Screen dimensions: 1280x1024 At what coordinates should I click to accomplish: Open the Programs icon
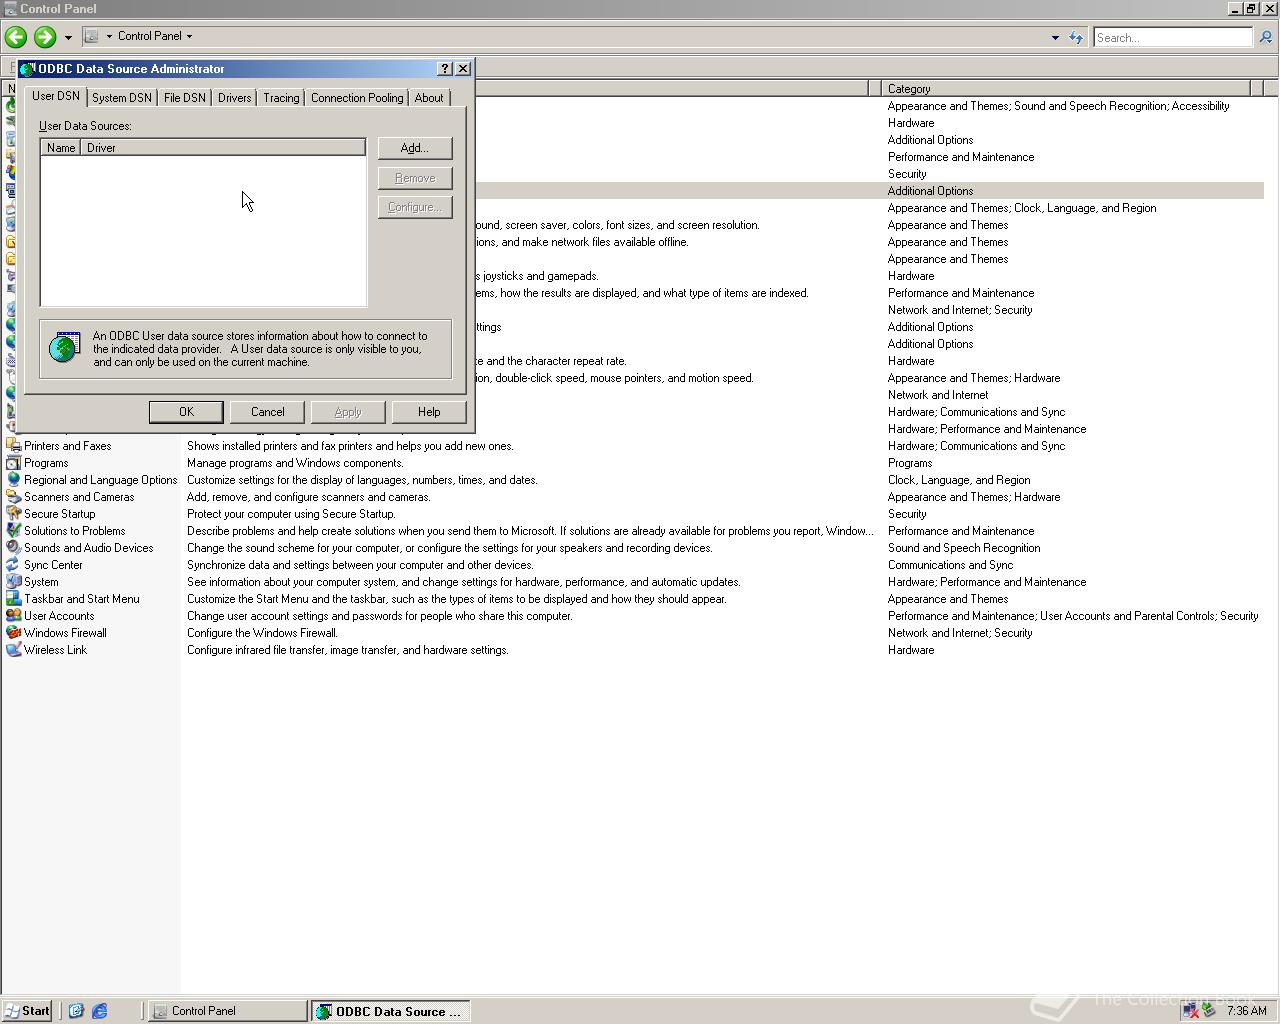point(13,463)
